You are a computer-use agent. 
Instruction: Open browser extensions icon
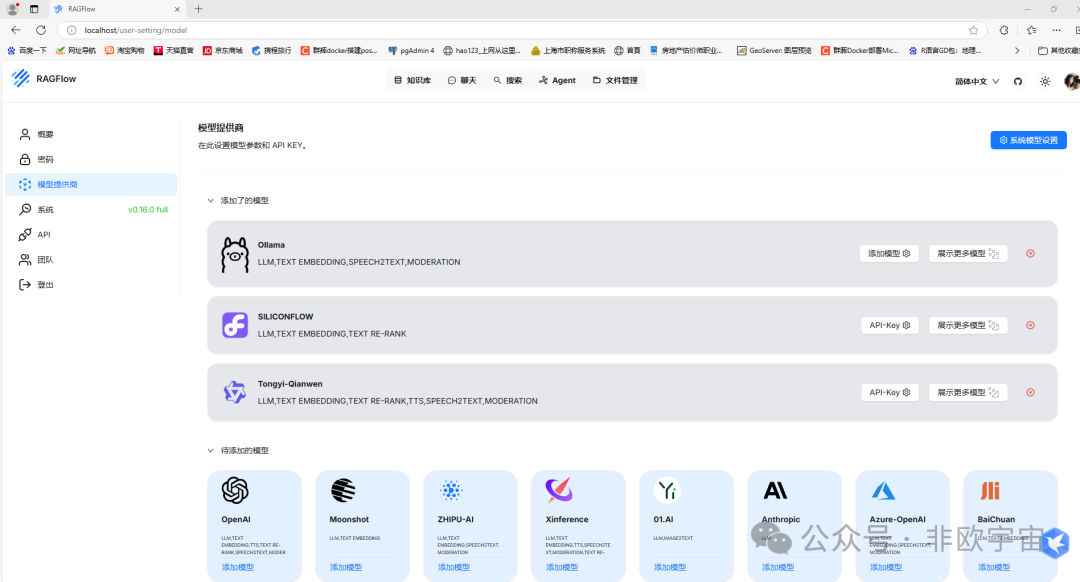[1004, 30]
